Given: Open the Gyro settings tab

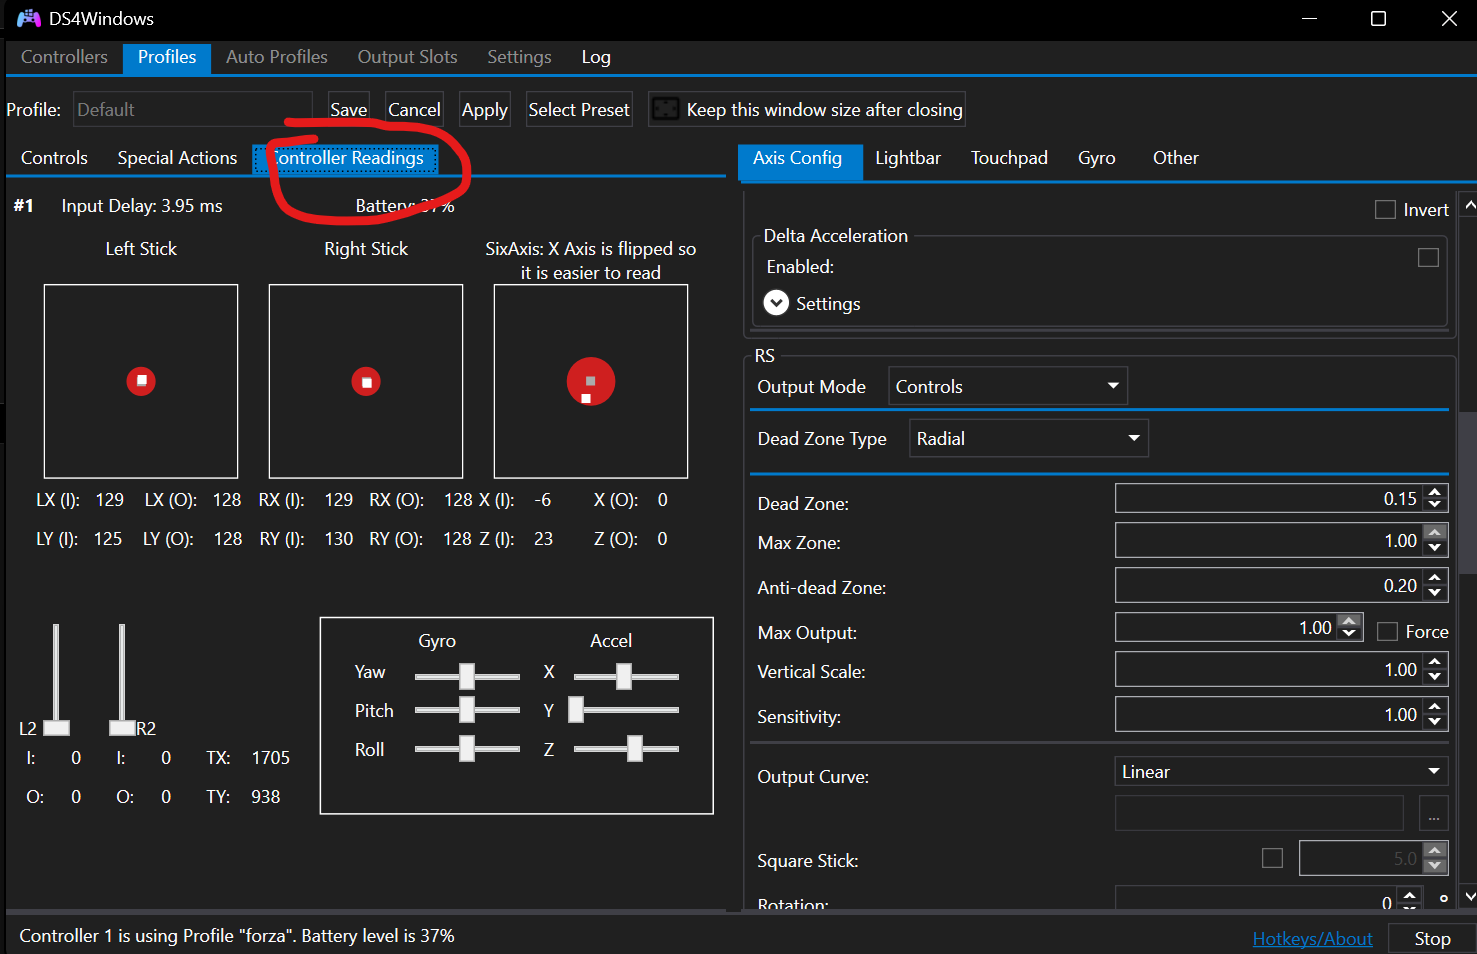Looking at the screenshot, I should (1097, 158).
